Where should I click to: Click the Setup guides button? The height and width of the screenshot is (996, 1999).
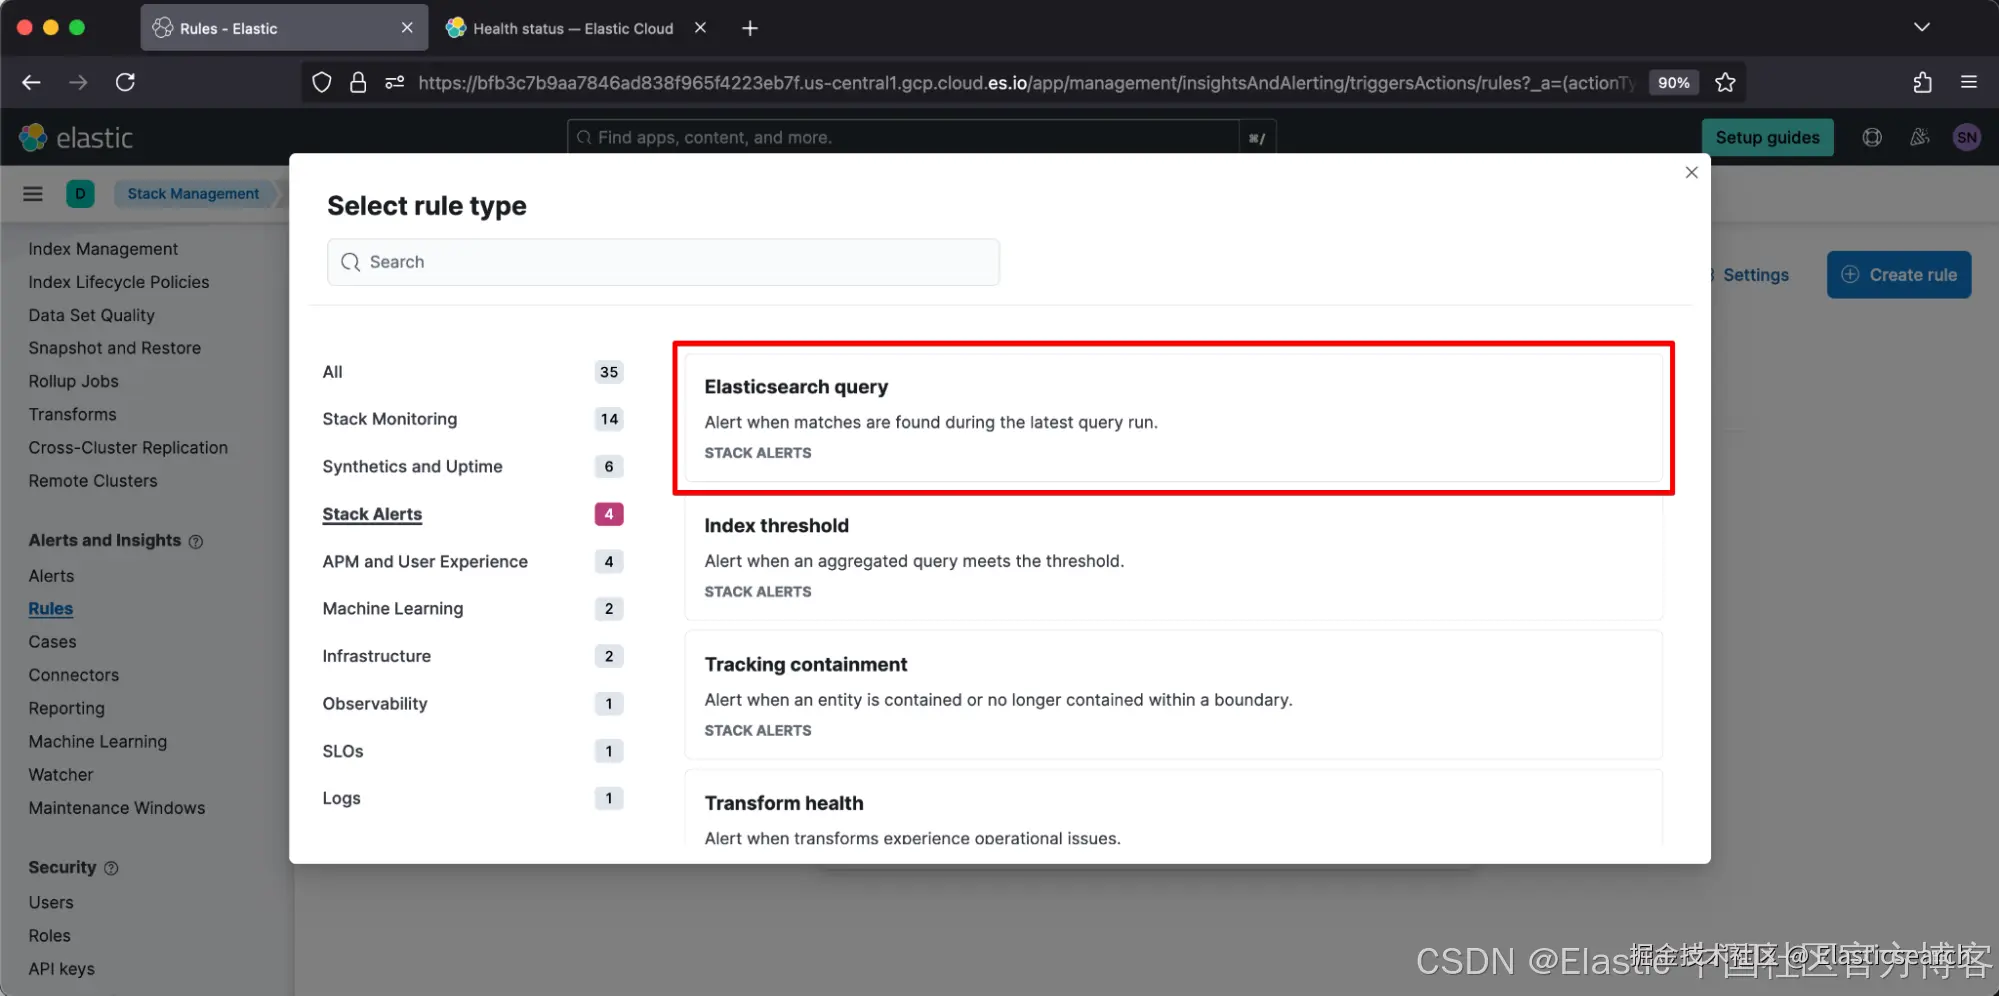click(x=1767, y=137)
